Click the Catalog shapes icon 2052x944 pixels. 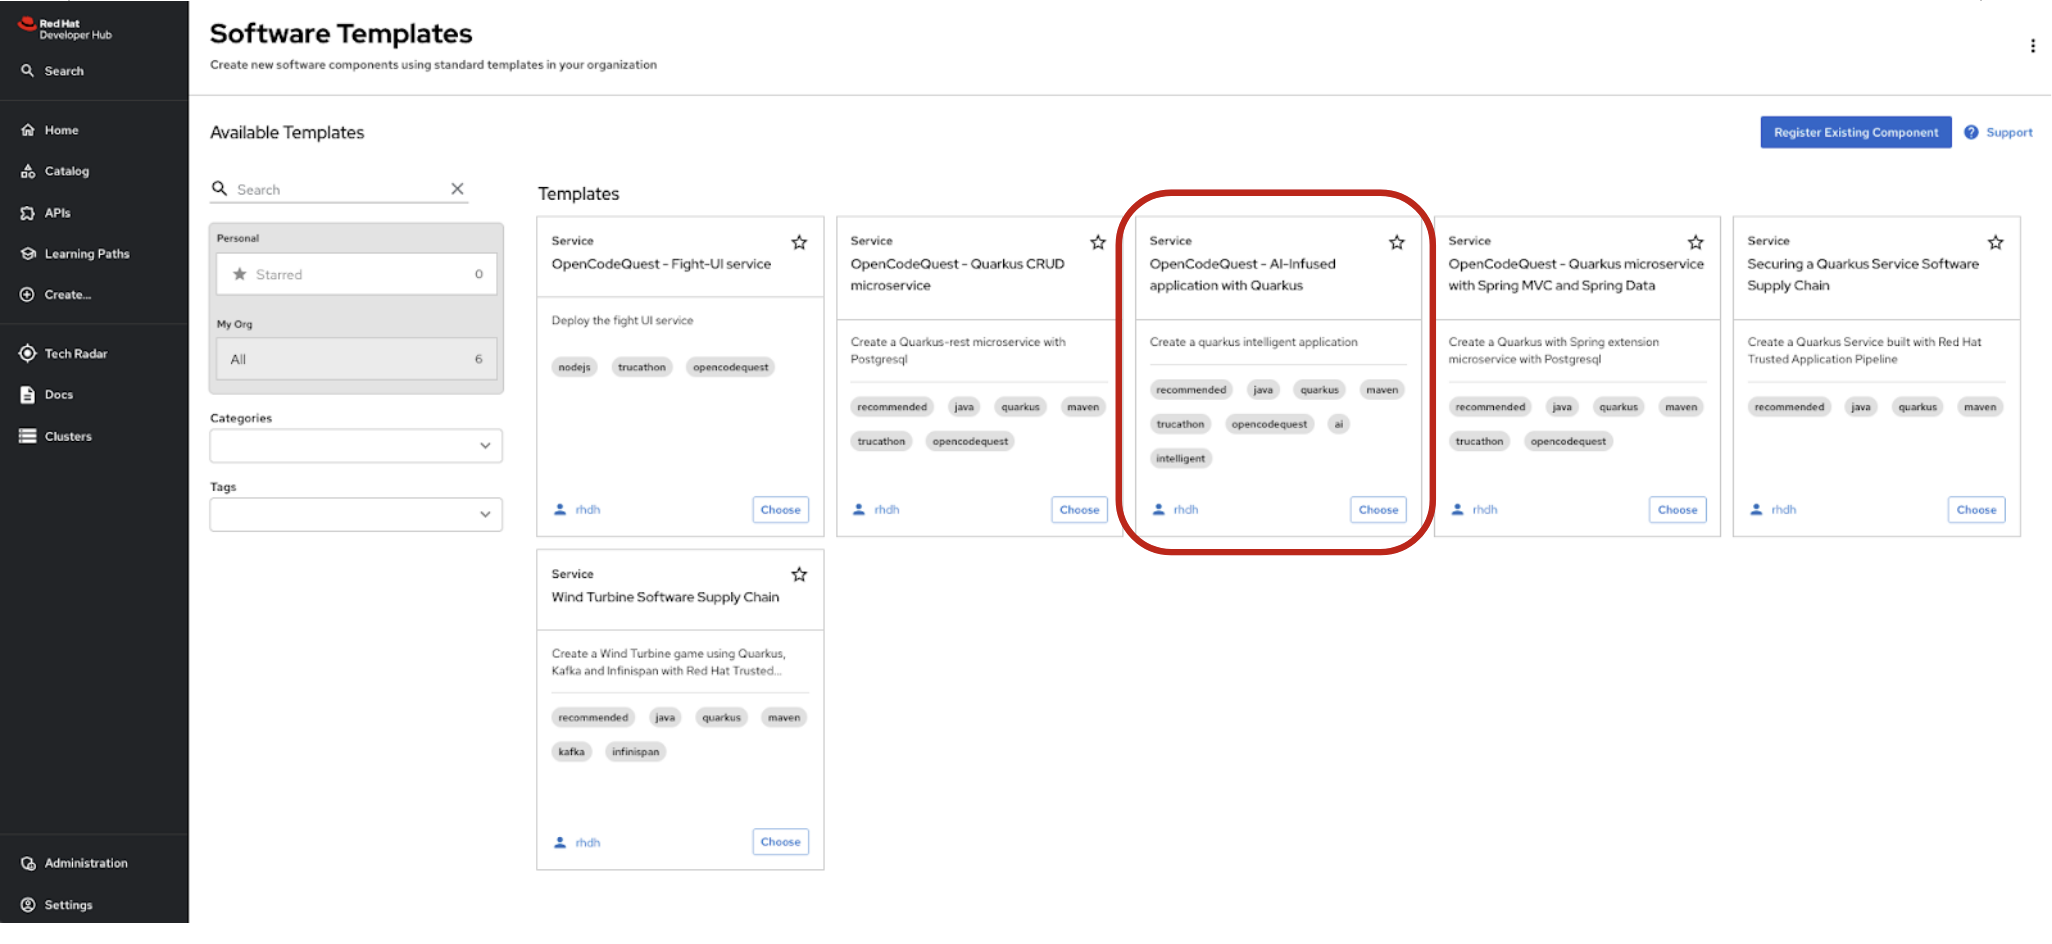[x=28, y=171]
